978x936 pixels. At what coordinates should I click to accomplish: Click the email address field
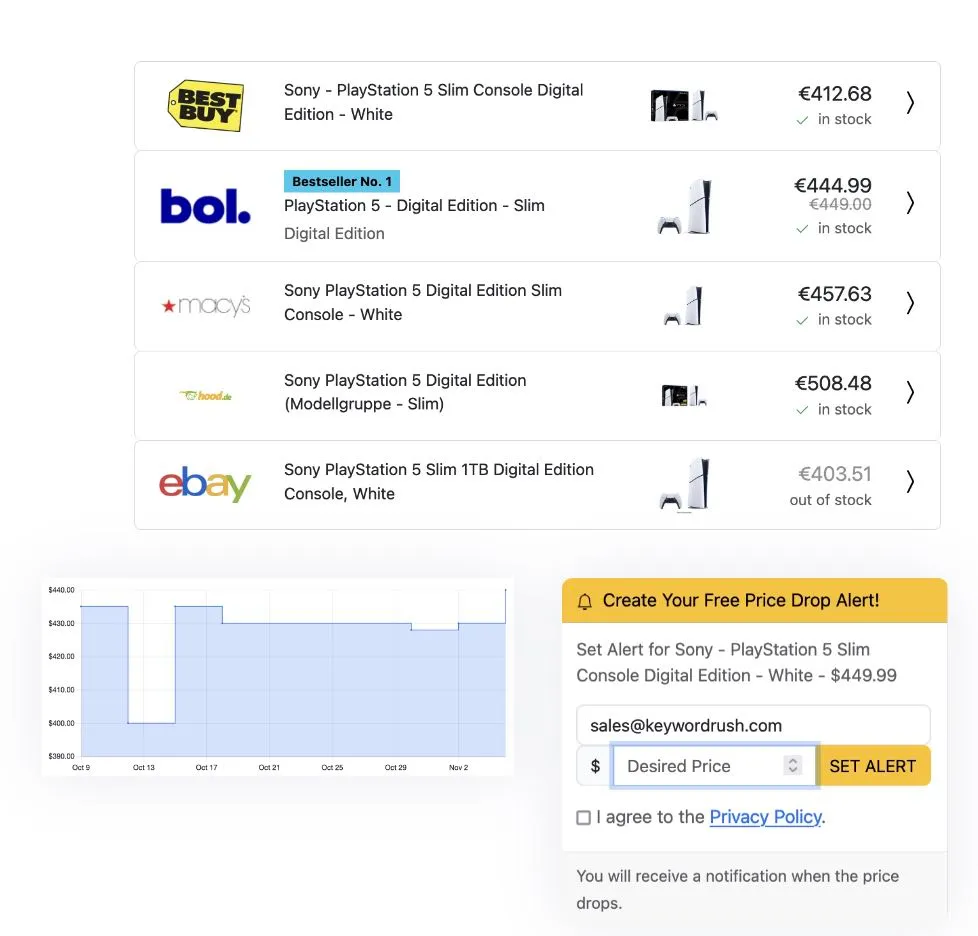pyautogui.click(x=753, y=725)
